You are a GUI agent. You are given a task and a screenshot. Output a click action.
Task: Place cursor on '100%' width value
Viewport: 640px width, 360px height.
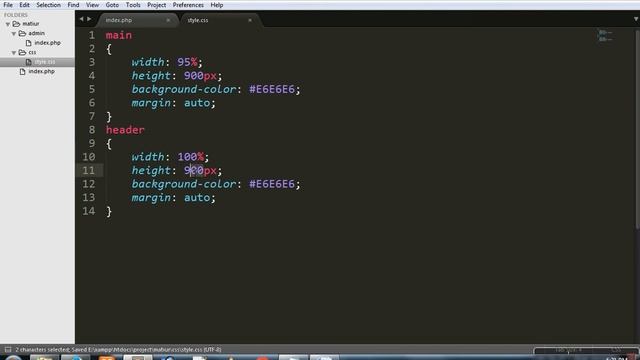(x=191, y=157)
